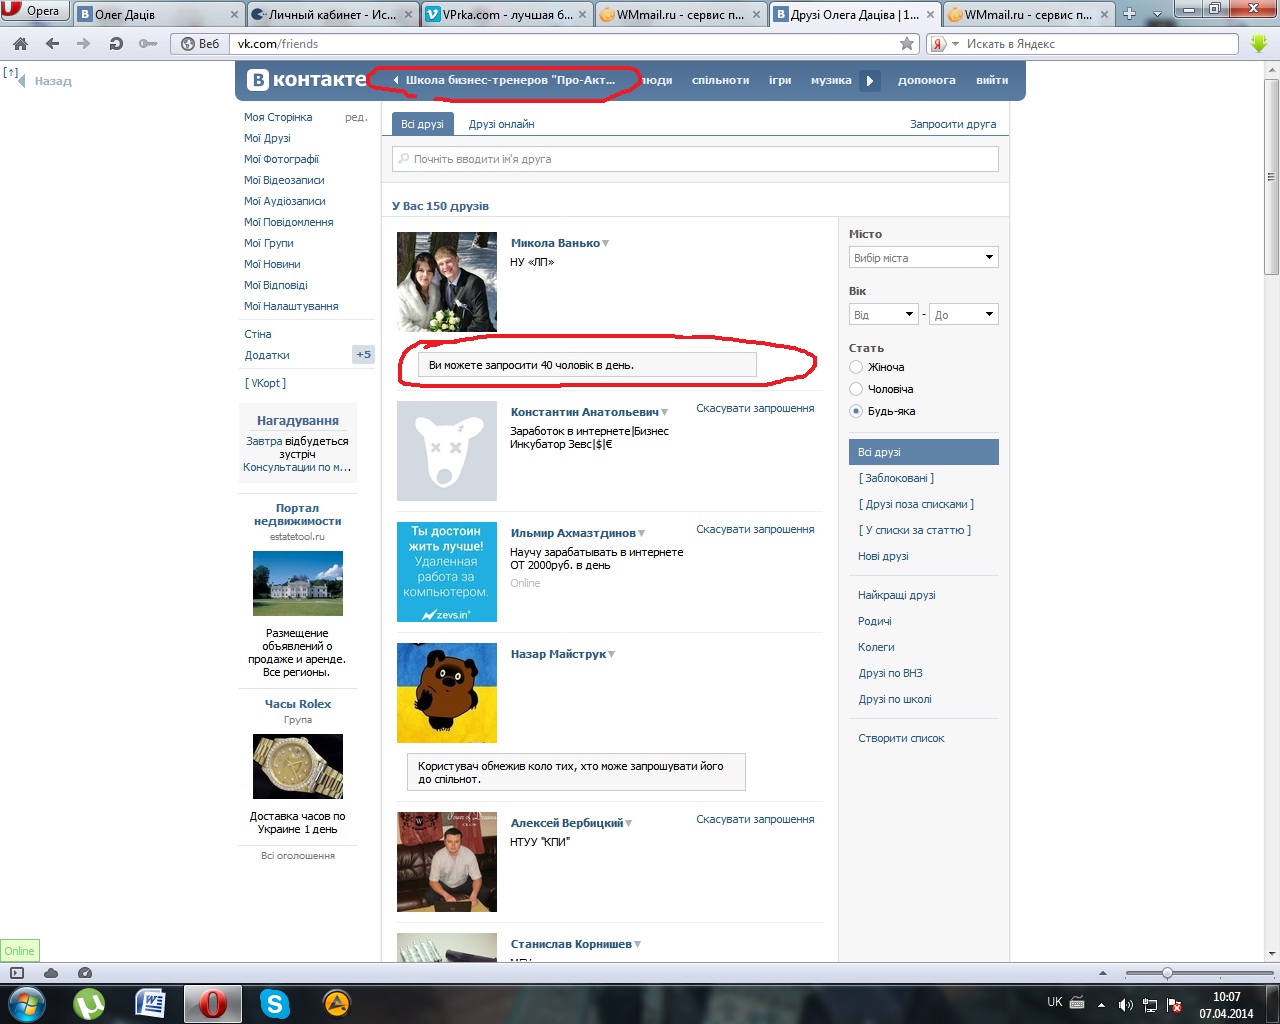Open the [ Заблоковані ] friends list
The image size is (1280, 1024).
point(896,478)
